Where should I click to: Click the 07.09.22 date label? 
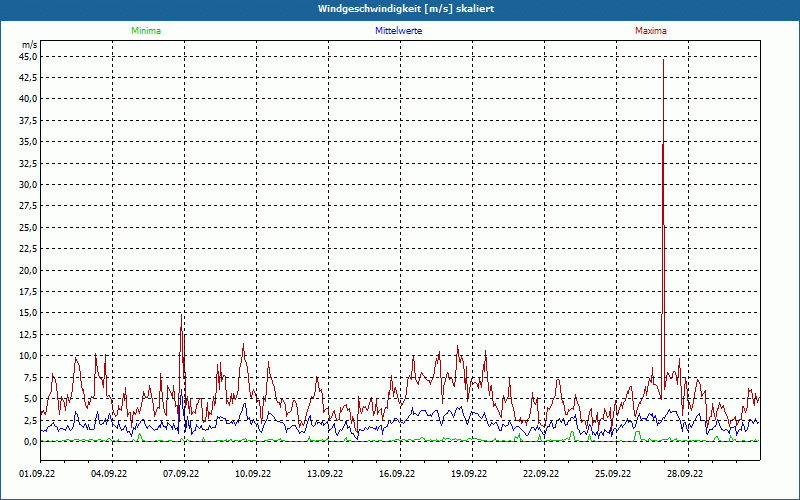coord(181,474)
